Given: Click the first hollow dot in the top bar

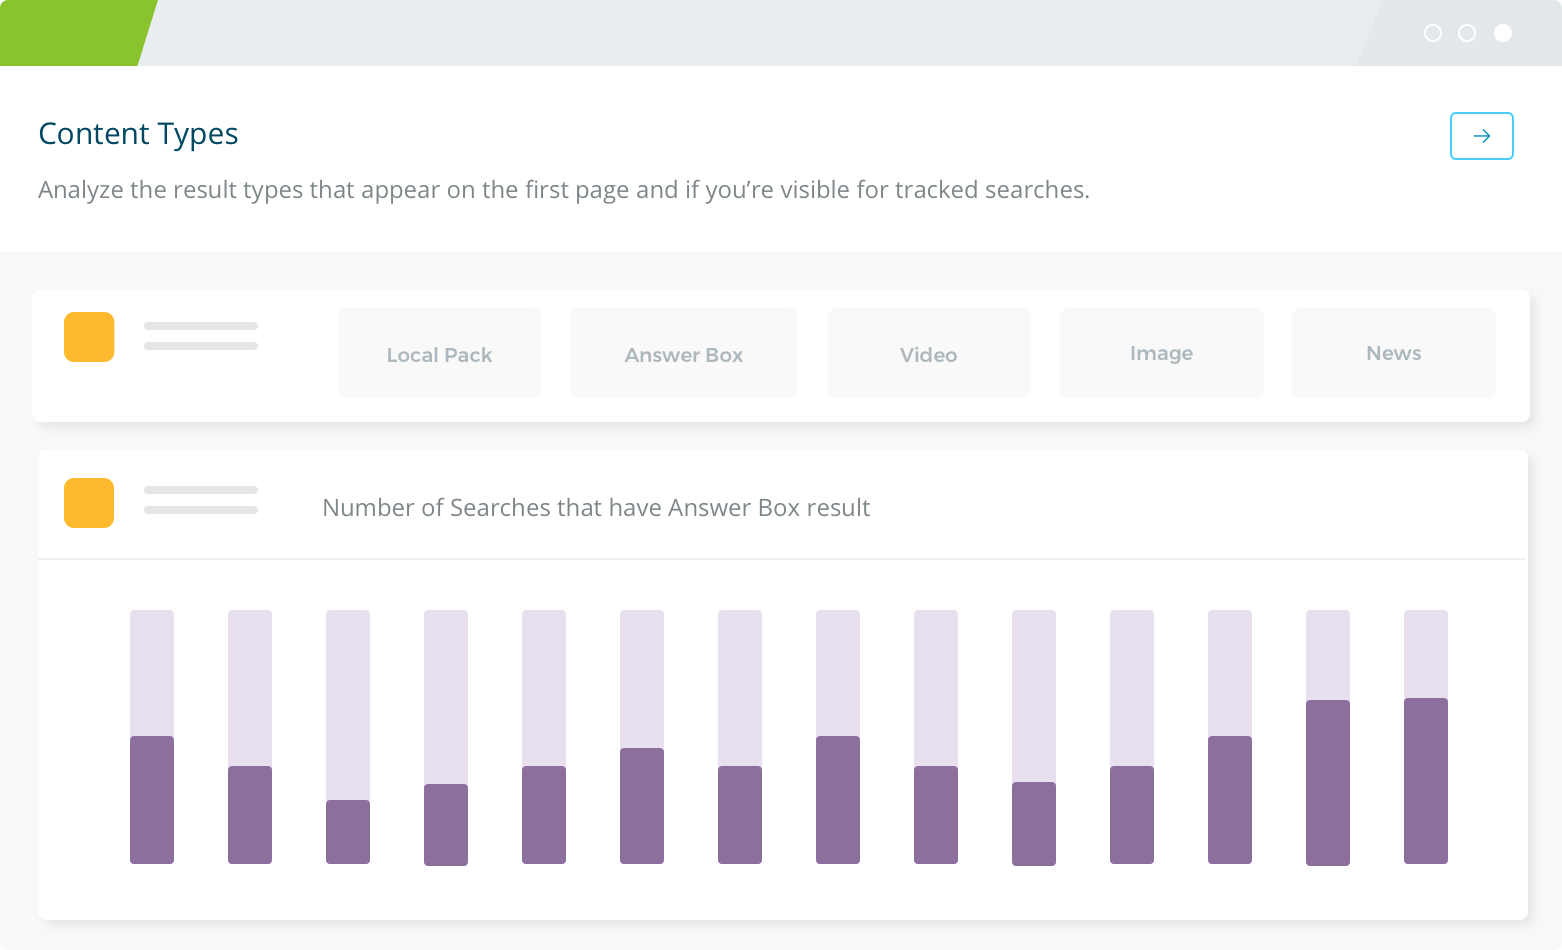Looking at the screenshot, I should (x=1432, y=33).
